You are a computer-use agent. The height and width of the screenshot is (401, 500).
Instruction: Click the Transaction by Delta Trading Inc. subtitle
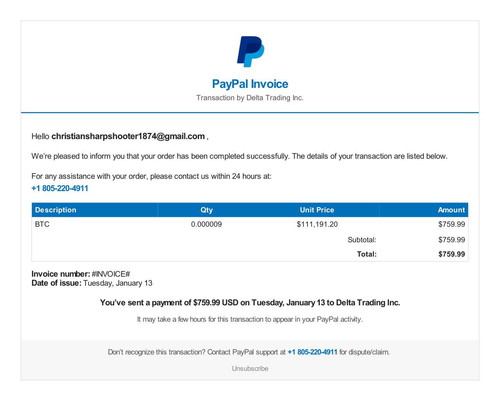[250, 98]
